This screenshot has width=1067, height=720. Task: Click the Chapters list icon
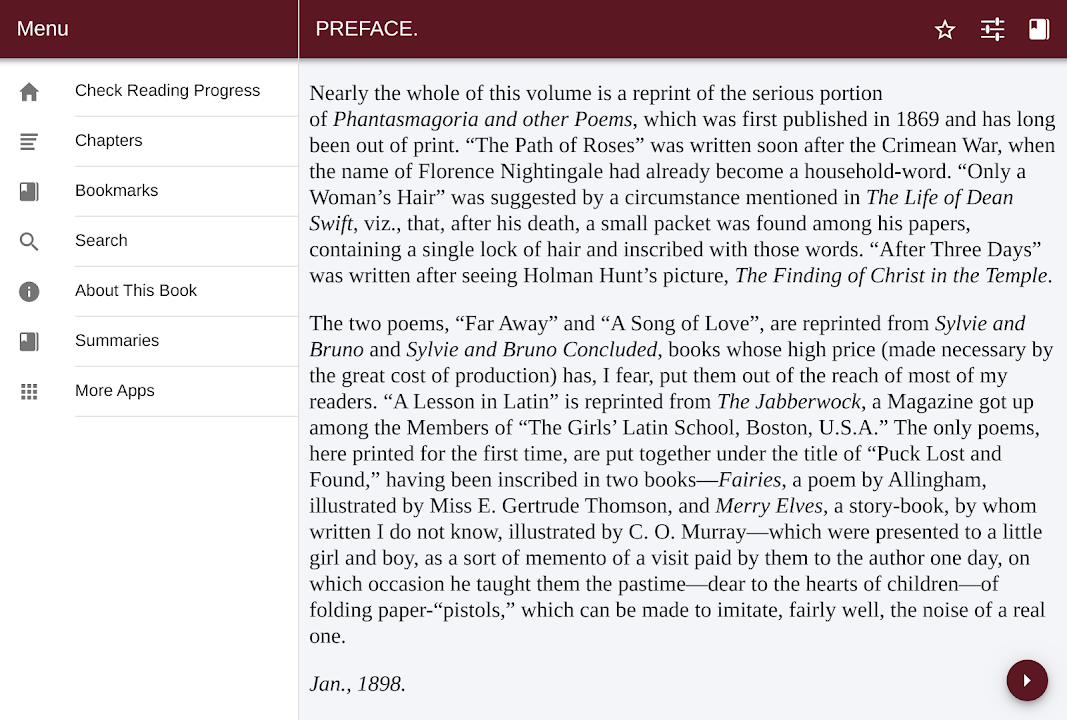[x=29, y=142]
